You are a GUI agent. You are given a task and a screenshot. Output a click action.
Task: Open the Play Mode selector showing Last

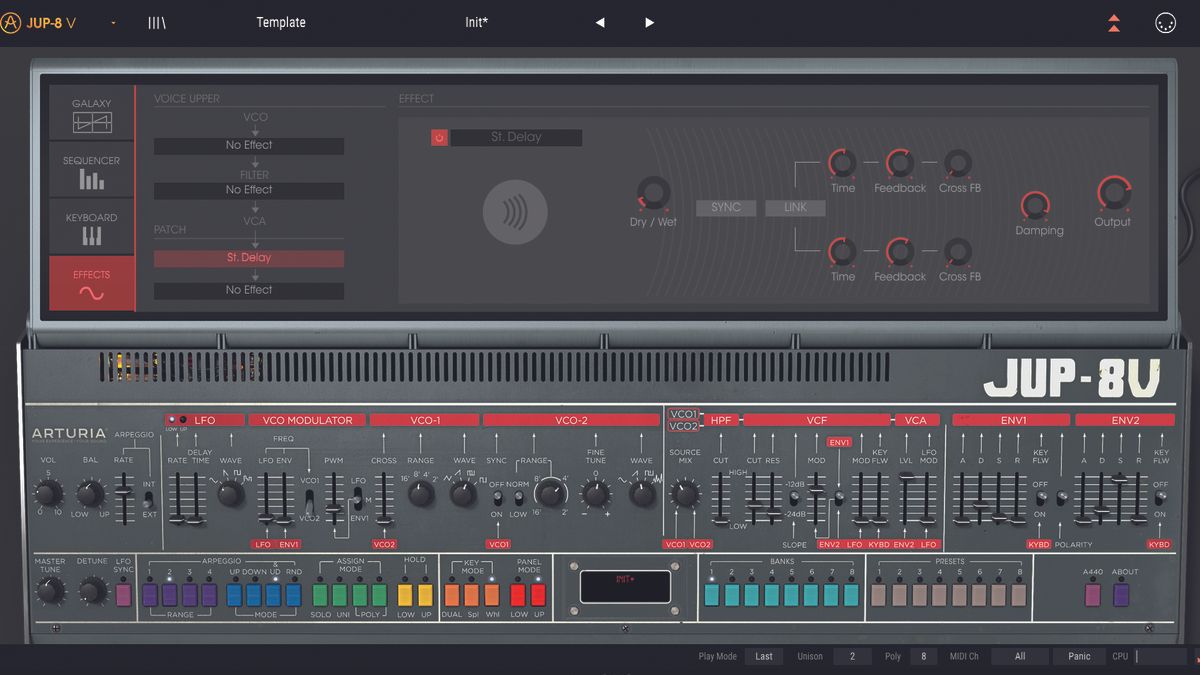pyautogui.click(x=764, y=656)
